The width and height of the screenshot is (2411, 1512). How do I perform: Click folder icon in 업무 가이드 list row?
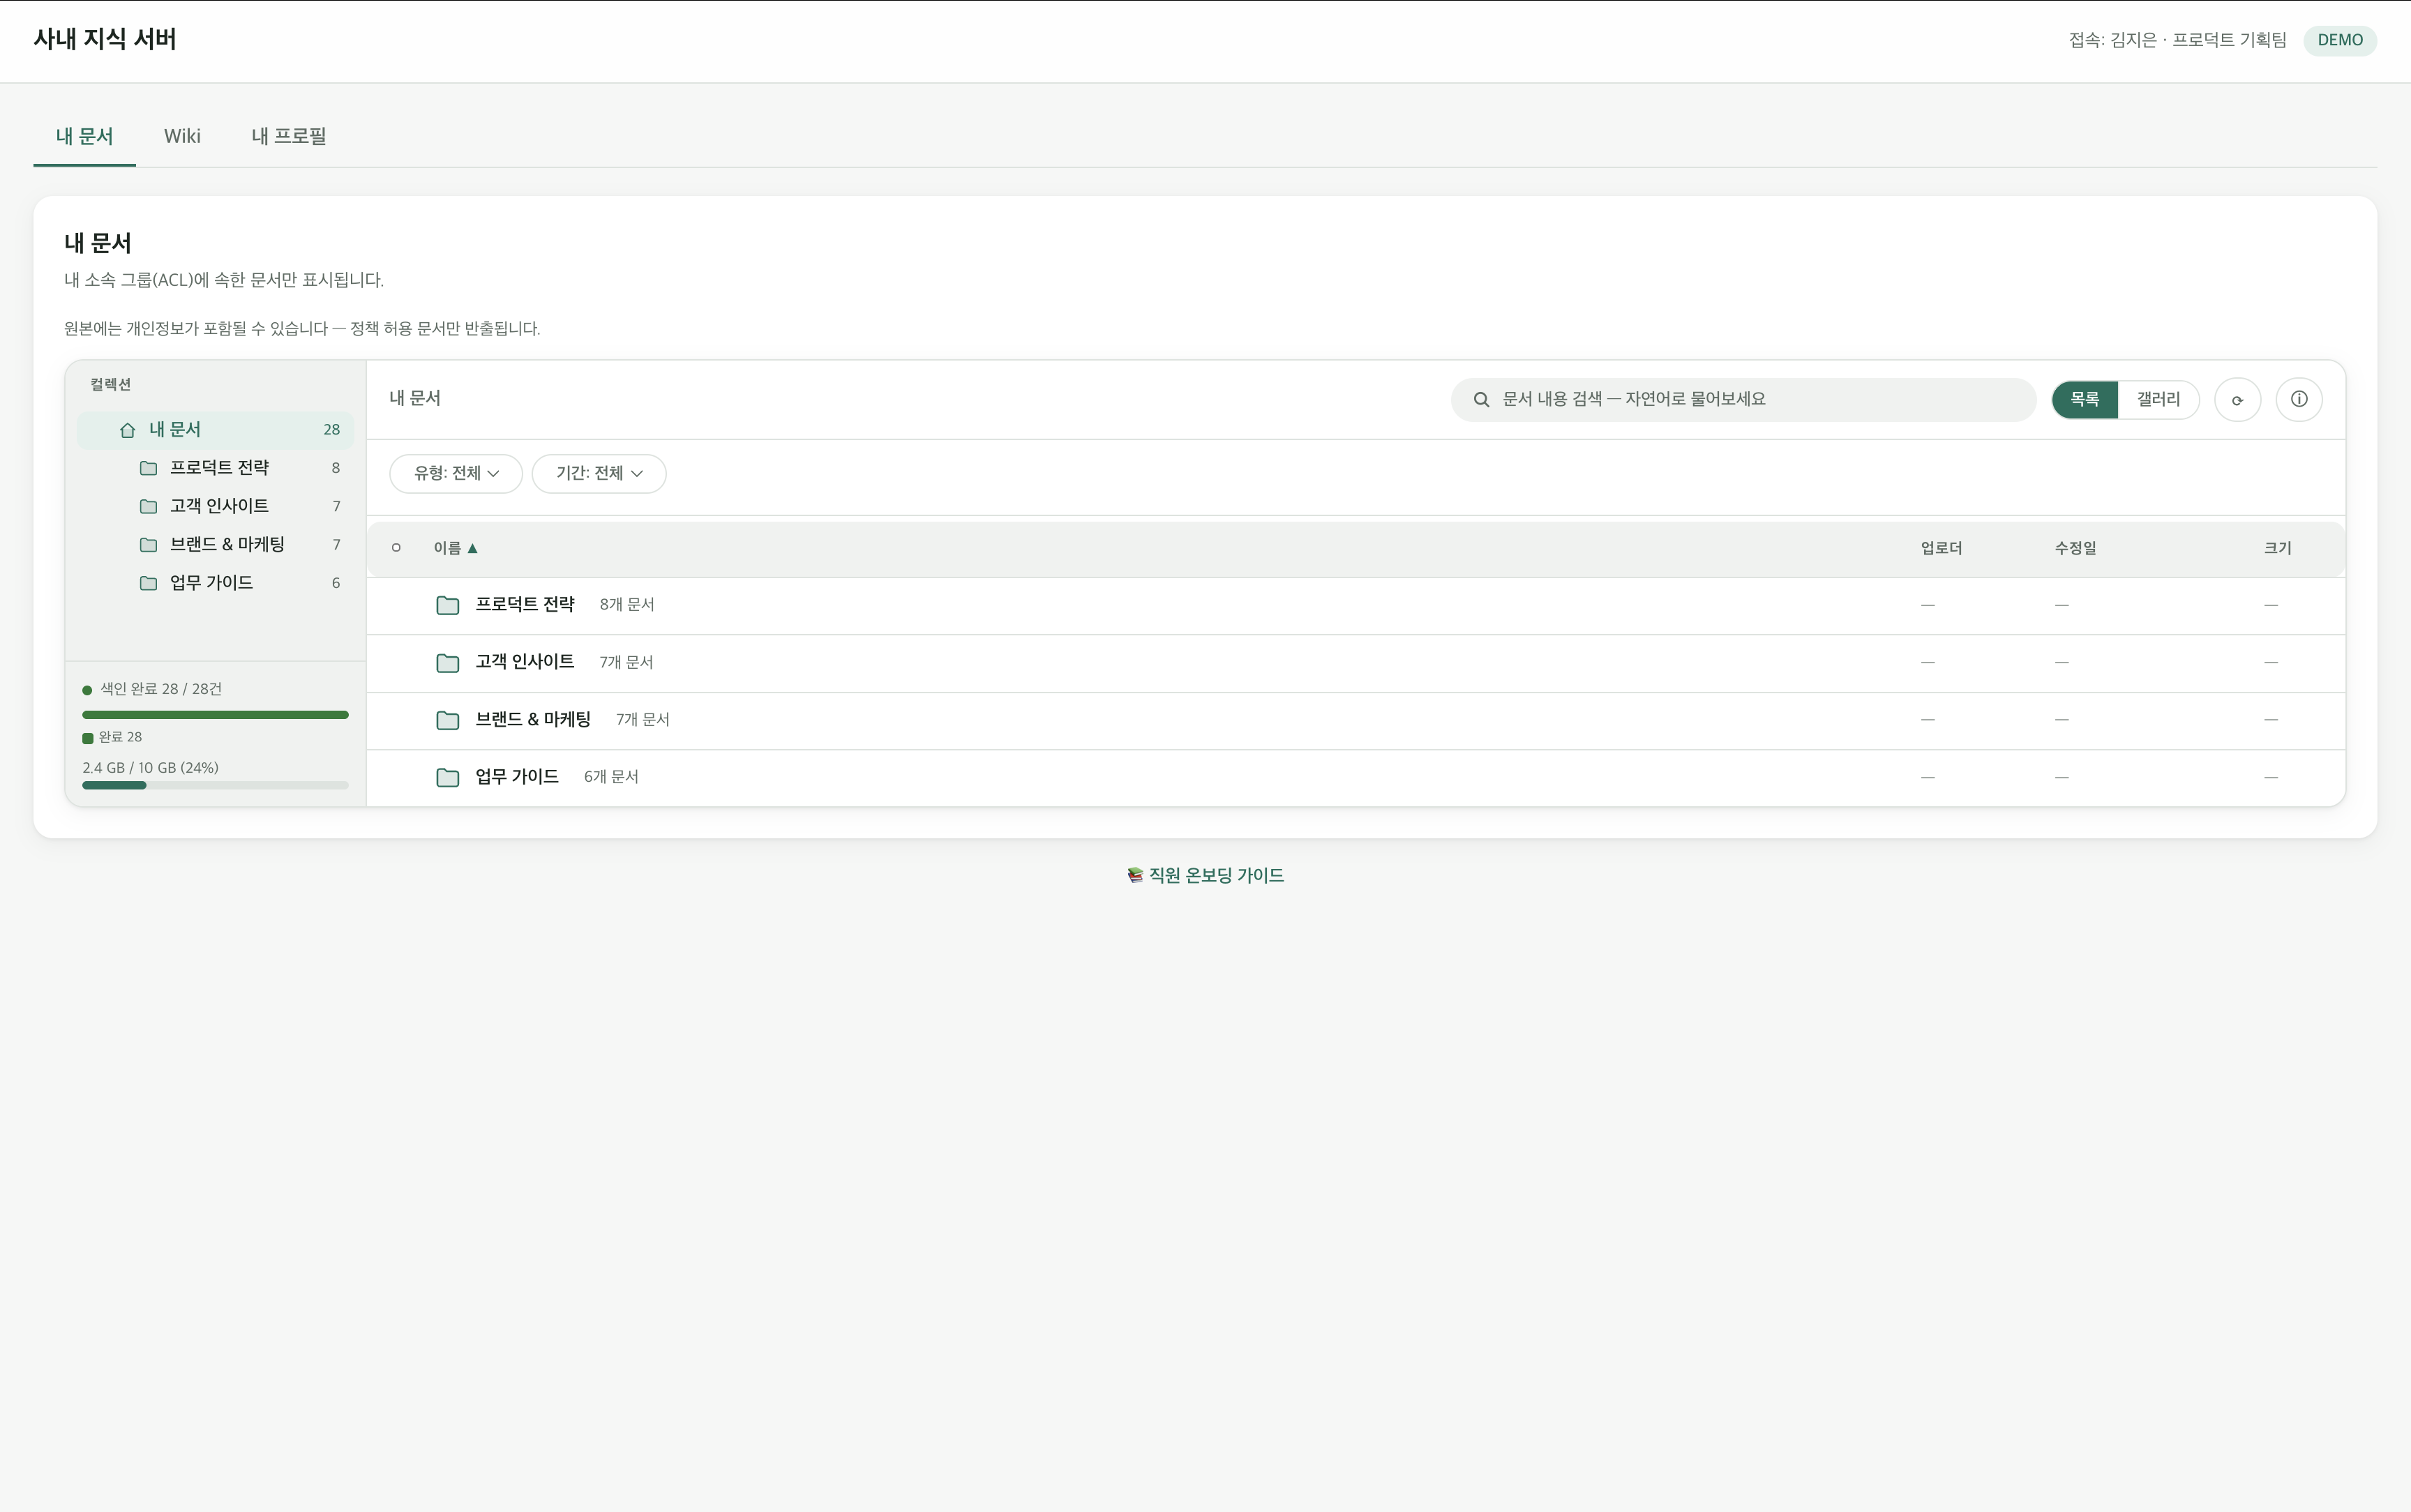click(x=448, y=777)
